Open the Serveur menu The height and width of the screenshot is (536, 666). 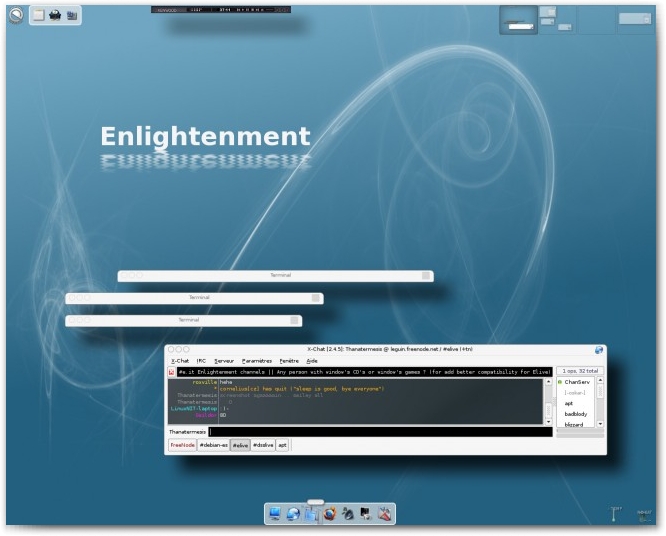[224, 361]
